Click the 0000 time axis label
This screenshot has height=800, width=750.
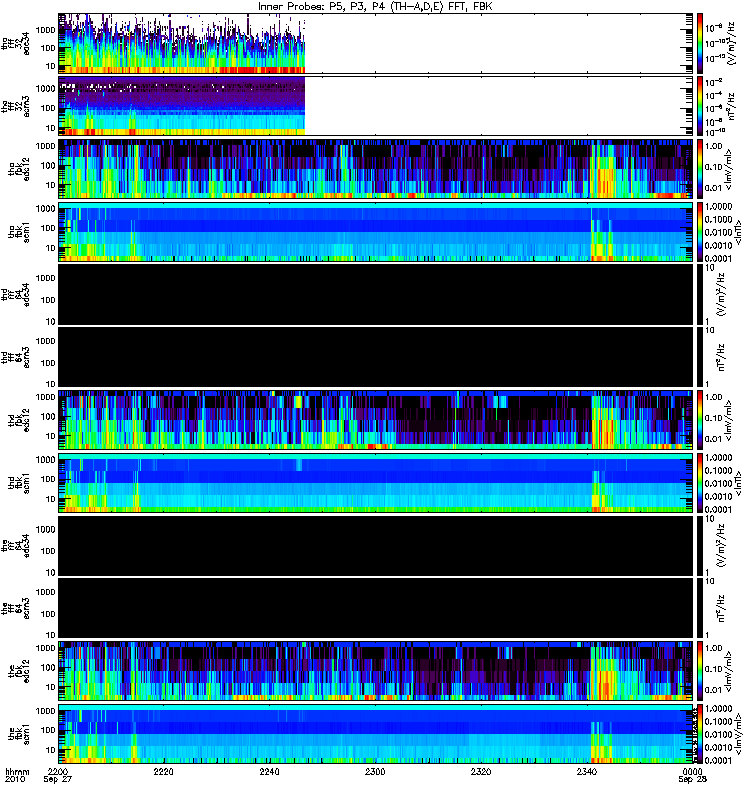point(692,771)
